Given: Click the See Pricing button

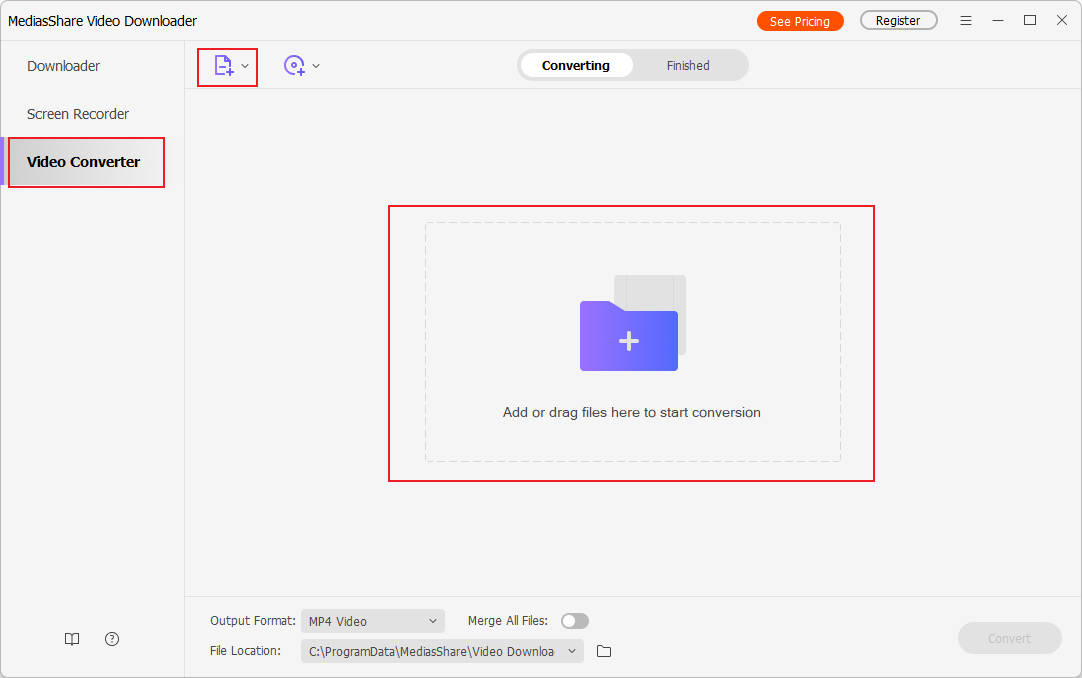Looking at the screenshot, I should (x=800, y=21).
